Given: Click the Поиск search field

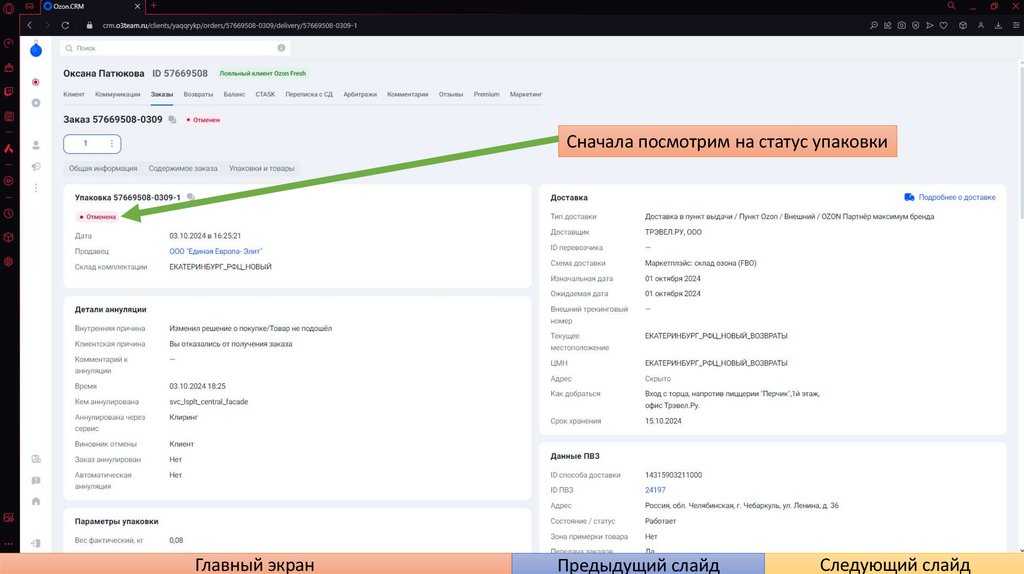Looking at the screenshot, I should click(x=175, y=48).
